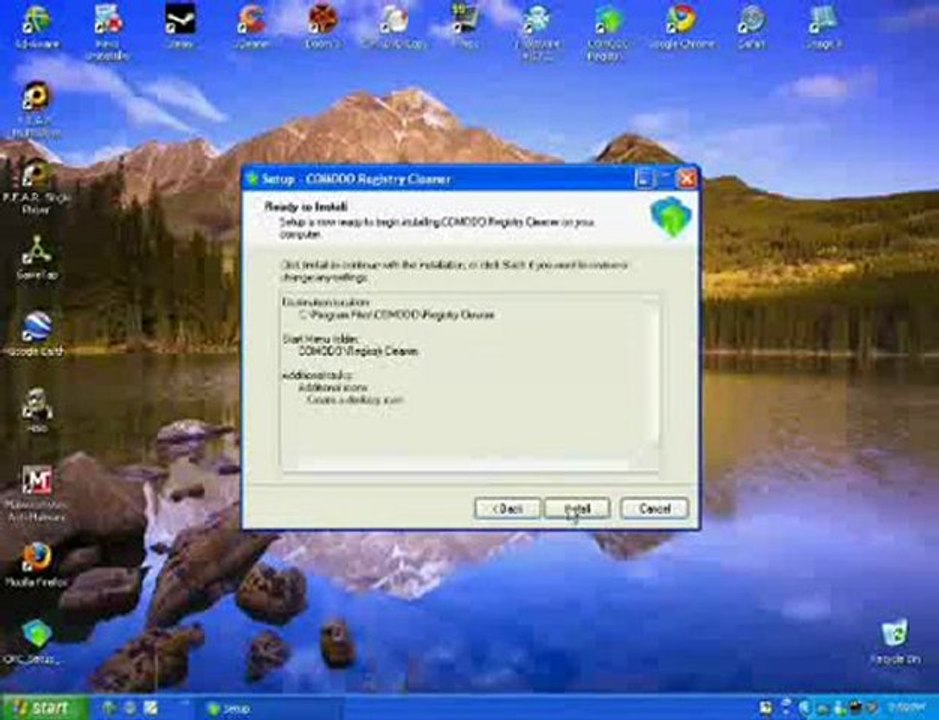Image resolution: width=939 pixels, height=720 pixels.
Task: Open the Ad-Aware desktop shortcut
Action: pyautogui.click(x=37, y=27)
